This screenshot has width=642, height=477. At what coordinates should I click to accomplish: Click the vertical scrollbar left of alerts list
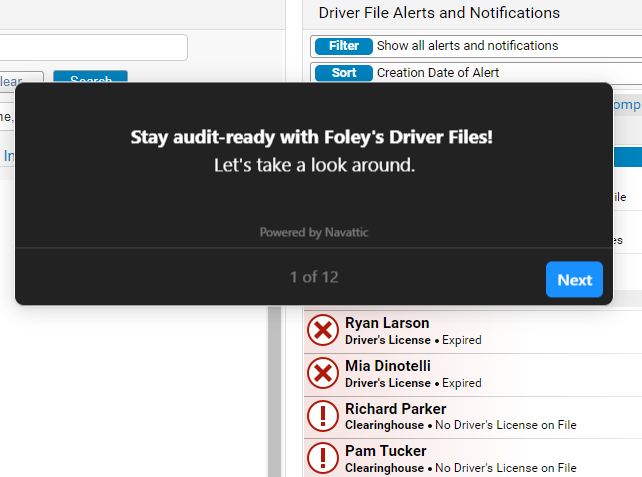point(275,391)
